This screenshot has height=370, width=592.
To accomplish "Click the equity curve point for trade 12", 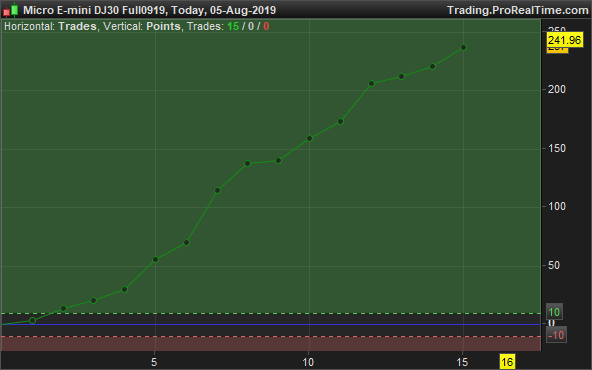I will pyautogui.click(x=371, y=83).
